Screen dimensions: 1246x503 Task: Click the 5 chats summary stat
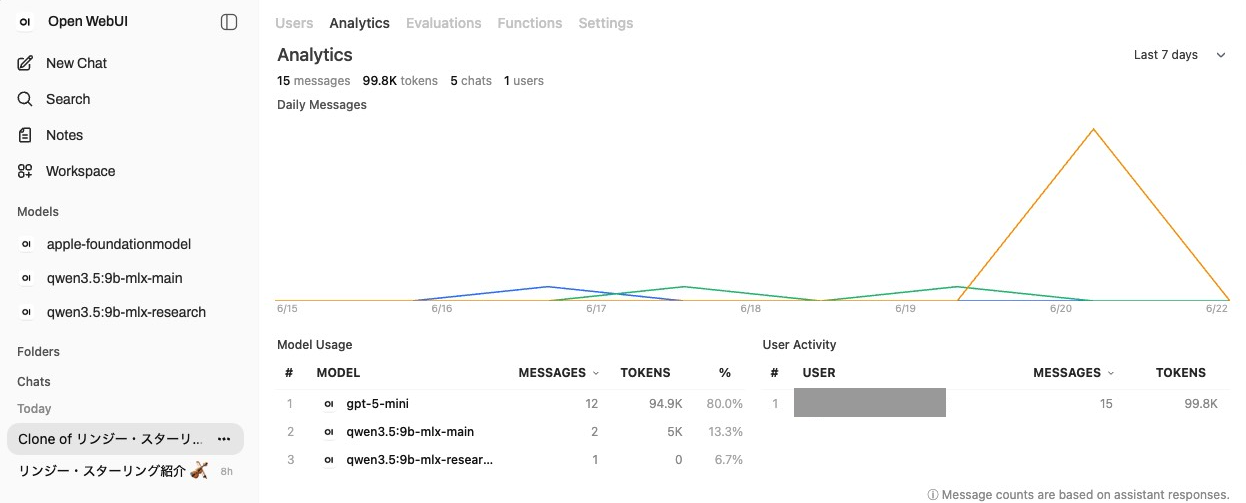click(x=471, y=81)
